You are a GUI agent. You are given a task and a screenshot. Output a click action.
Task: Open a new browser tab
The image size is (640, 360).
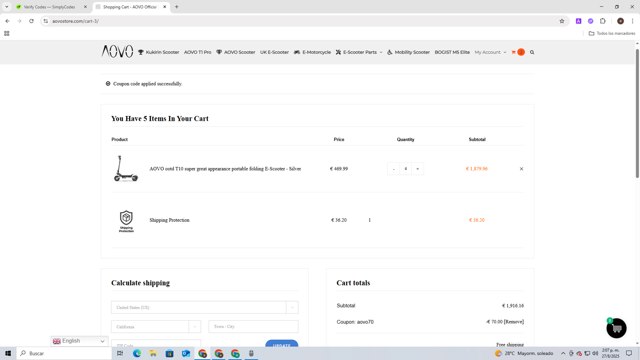(x=176, y=7)
